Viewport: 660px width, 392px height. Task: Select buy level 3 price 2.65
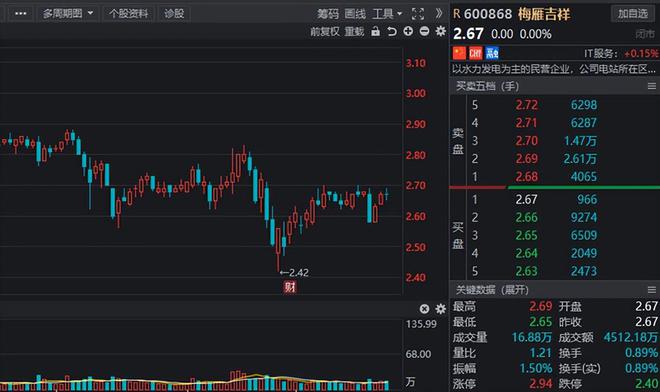(x=527, y=235)
